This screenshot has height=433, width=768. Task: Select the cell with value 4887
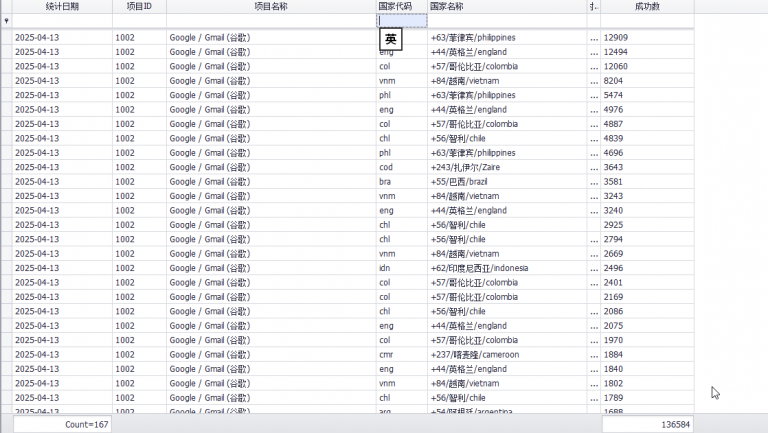click(x=647, y=124)
